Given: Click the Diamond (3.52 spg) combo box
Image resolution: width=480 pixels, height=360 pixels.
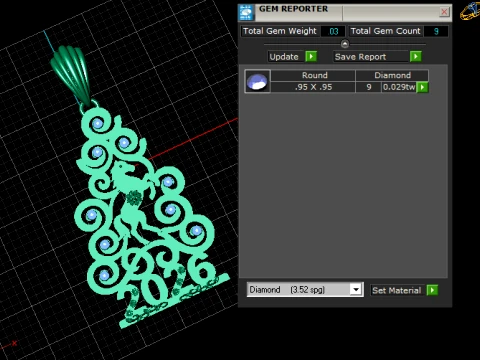Looking at the screenshot, I should pyautogui.click(x=305, y=289).
